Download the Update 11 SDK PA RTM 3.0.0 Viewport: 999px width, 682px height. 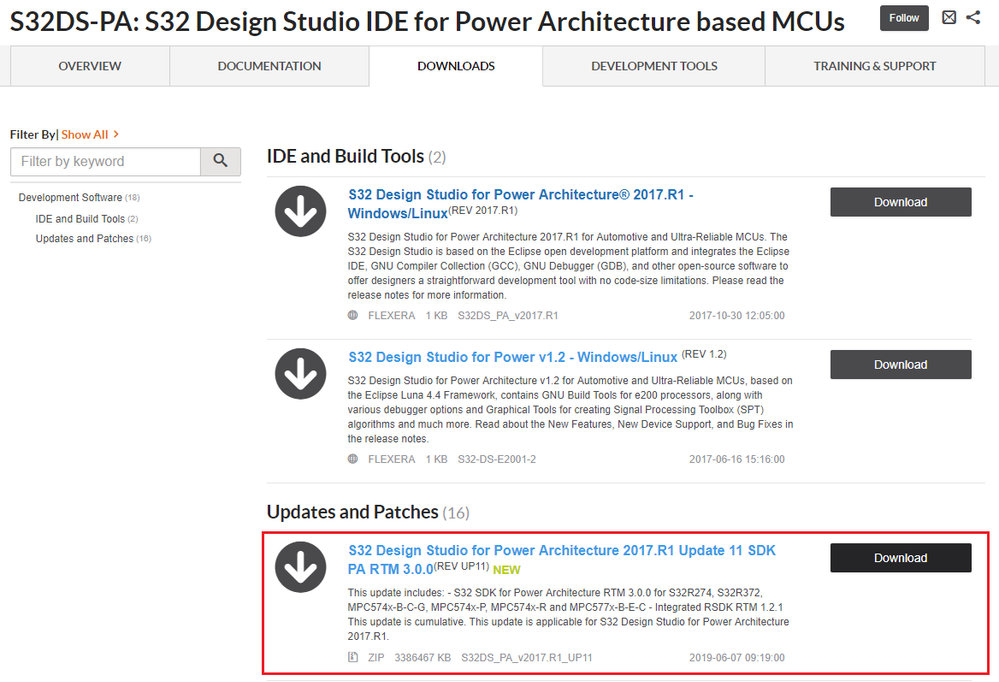[900, 558]
